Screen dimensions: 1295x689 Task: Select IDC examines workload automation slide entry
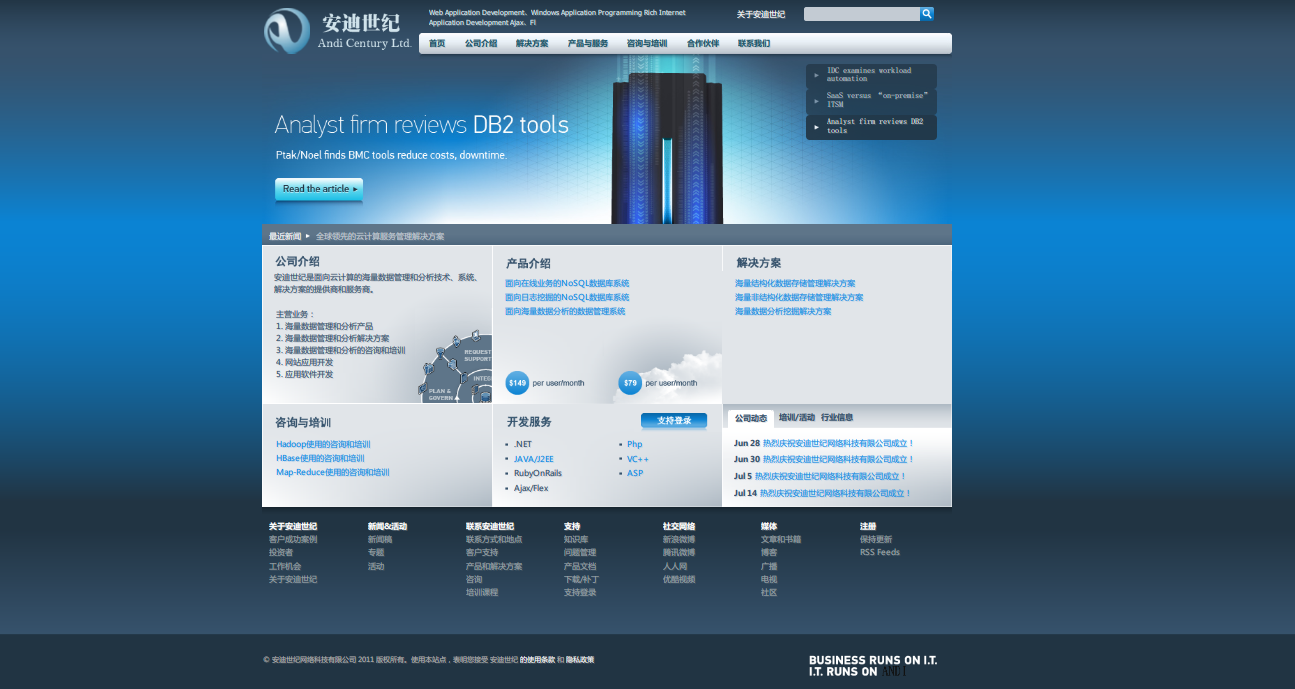[871, 75]
